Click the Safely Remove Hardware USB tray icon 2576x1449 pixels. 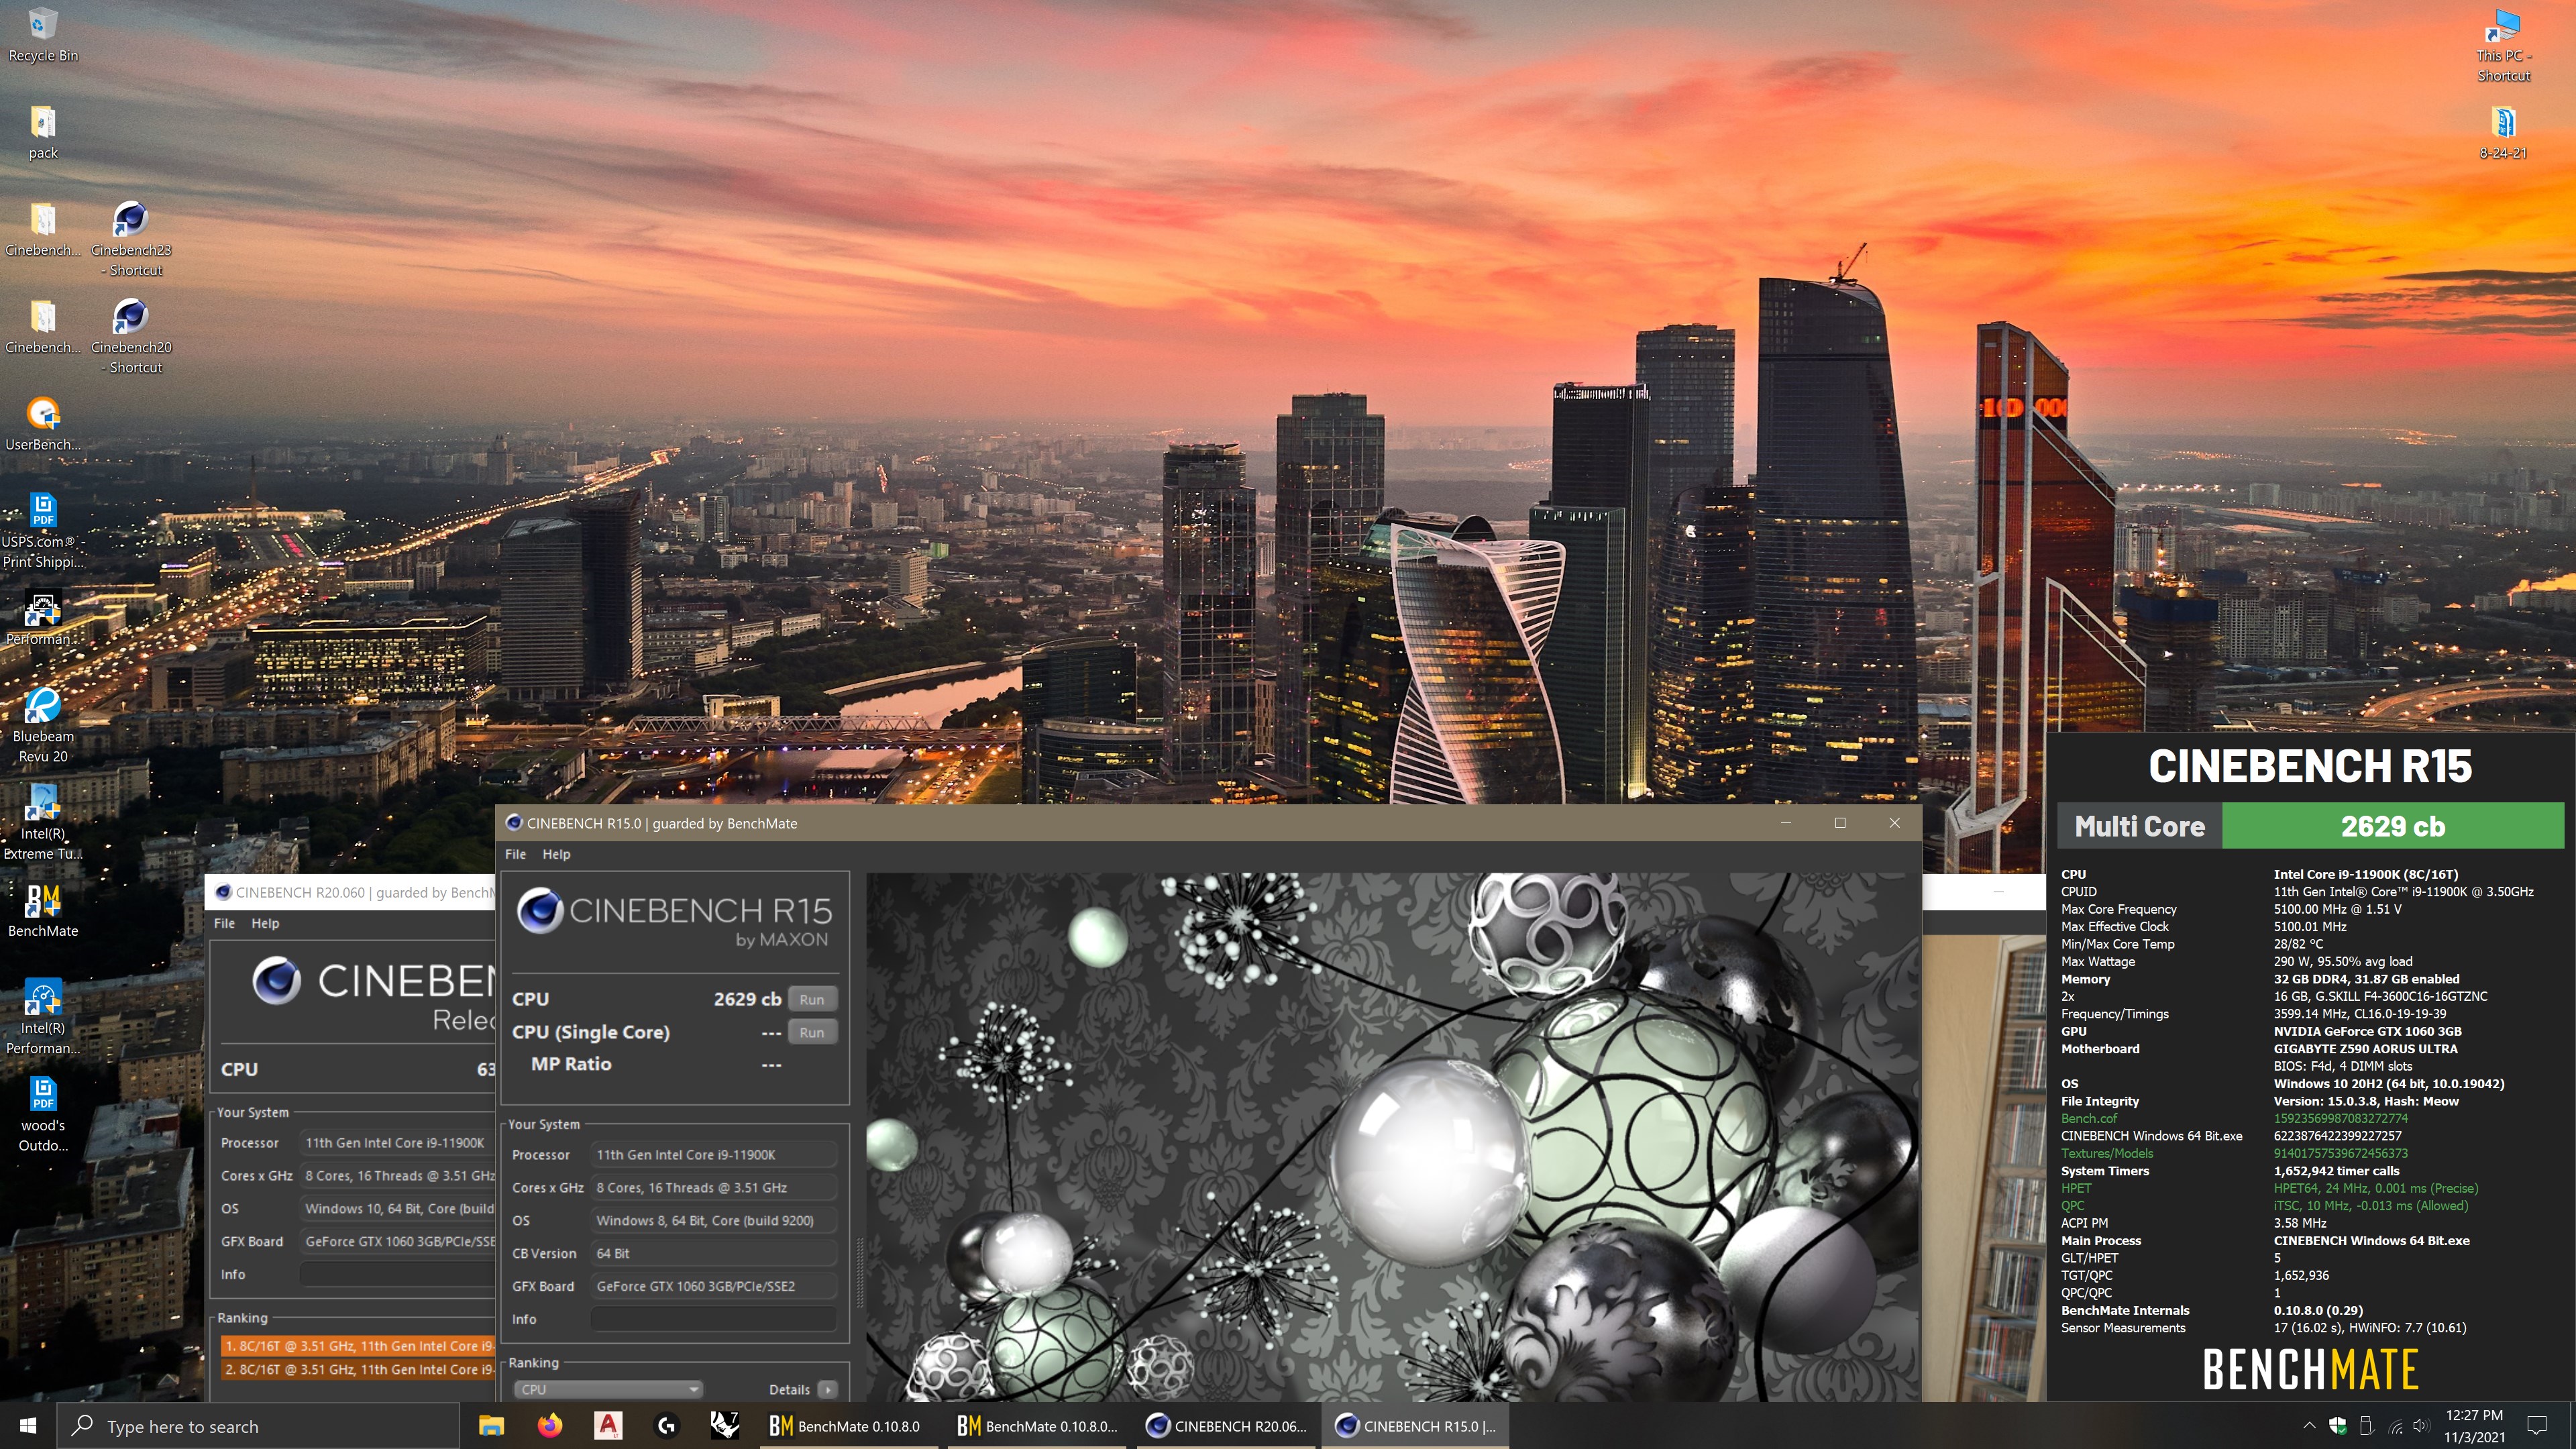(2366, 1425)
